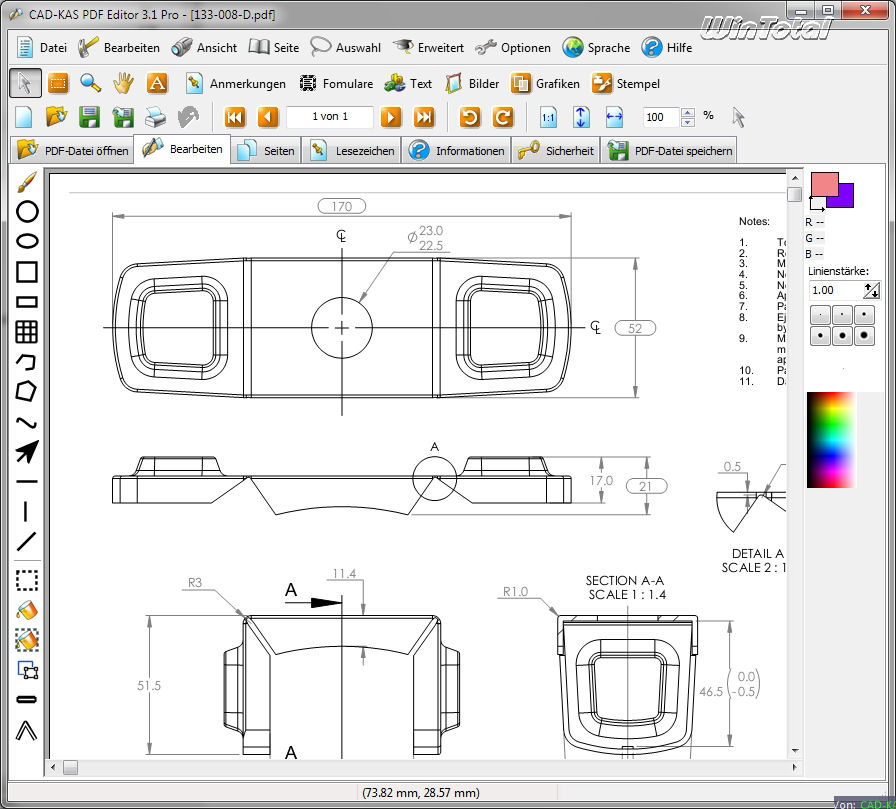The width and height of the screenshot is (896, 809).
Task: Select the circle drawing tool
Action: [27, 211]
